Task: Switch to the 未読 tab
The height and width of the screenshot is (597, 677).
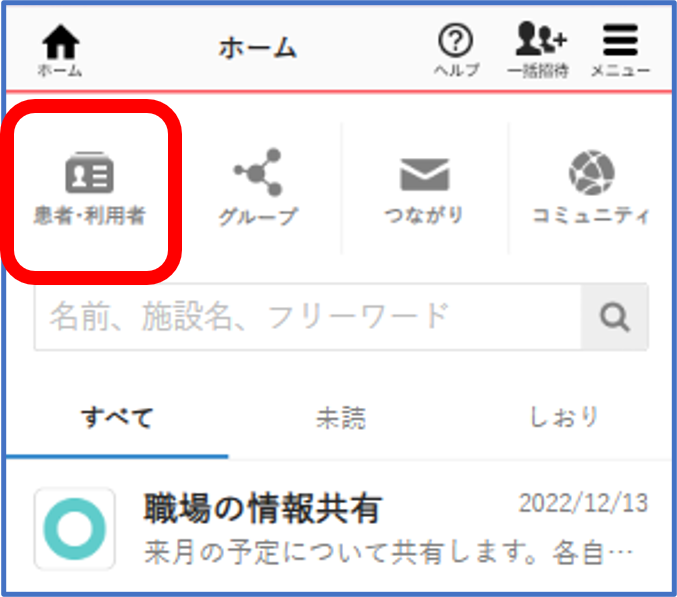Action: pyautogui.click(x=341, y=417)
